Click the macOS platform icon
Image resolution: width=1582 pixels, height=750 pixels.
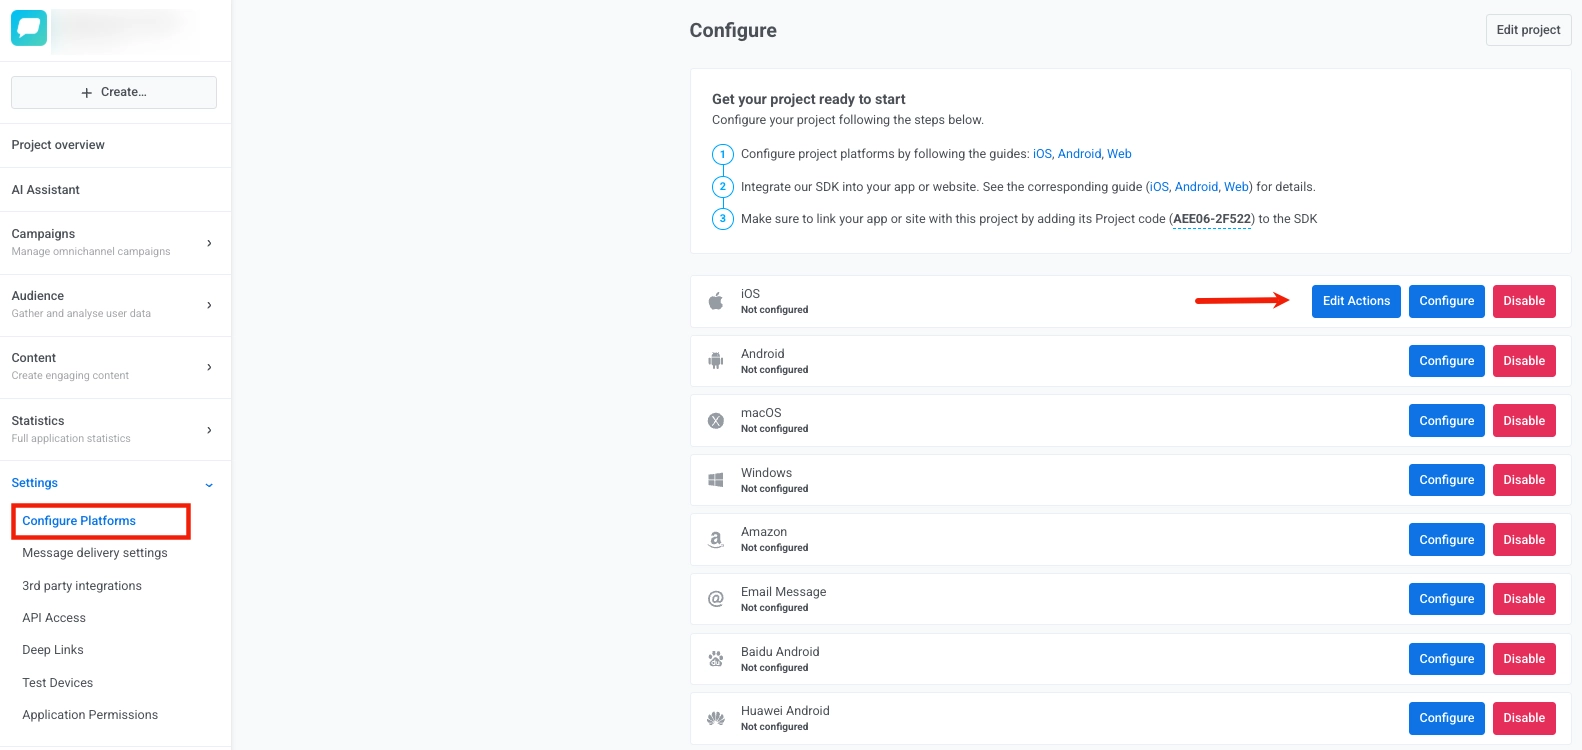[715, 420]
